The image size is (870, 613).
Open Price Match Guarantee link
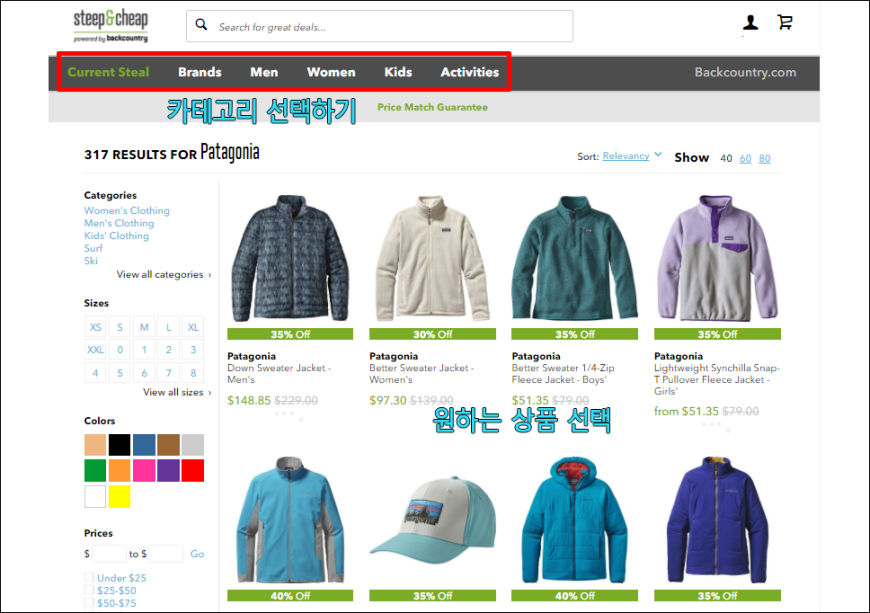pos(433,107)
